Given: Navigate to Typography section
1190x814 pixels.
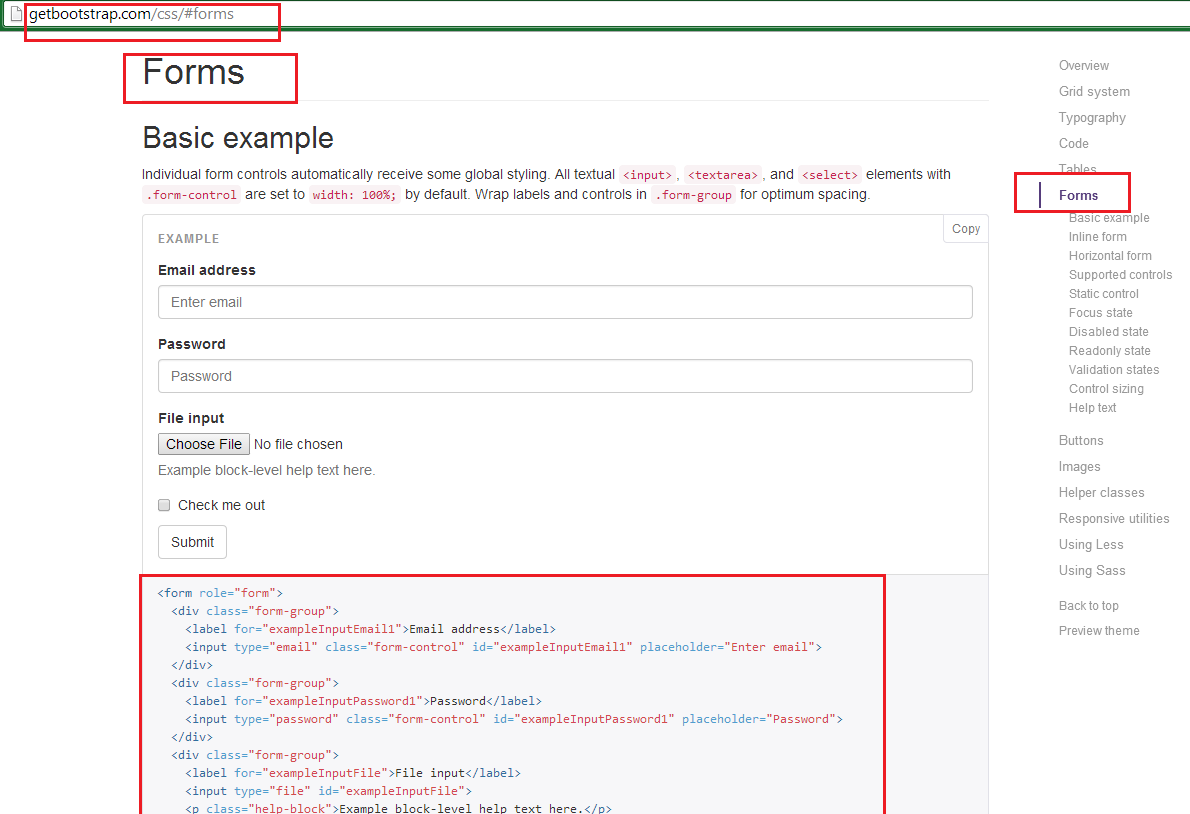Looking at the screenshot, I should (1092, 118).
